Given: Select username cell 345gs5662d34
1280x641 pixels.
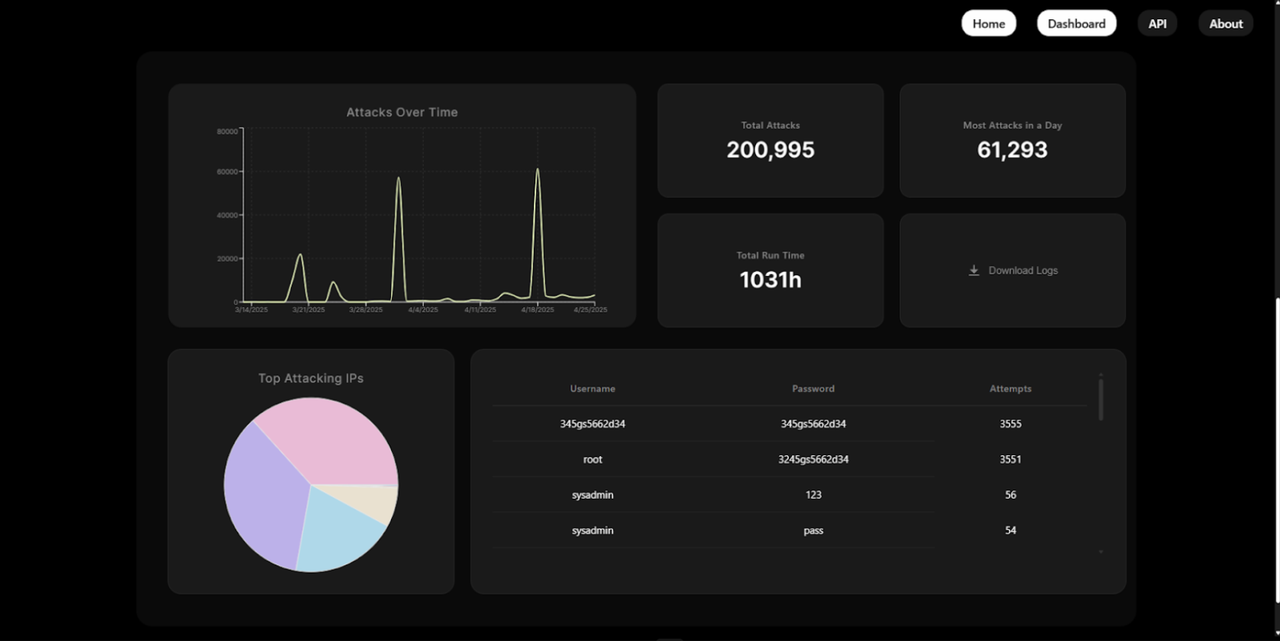Looking at the screenshot, I should (x=593, y=424).
